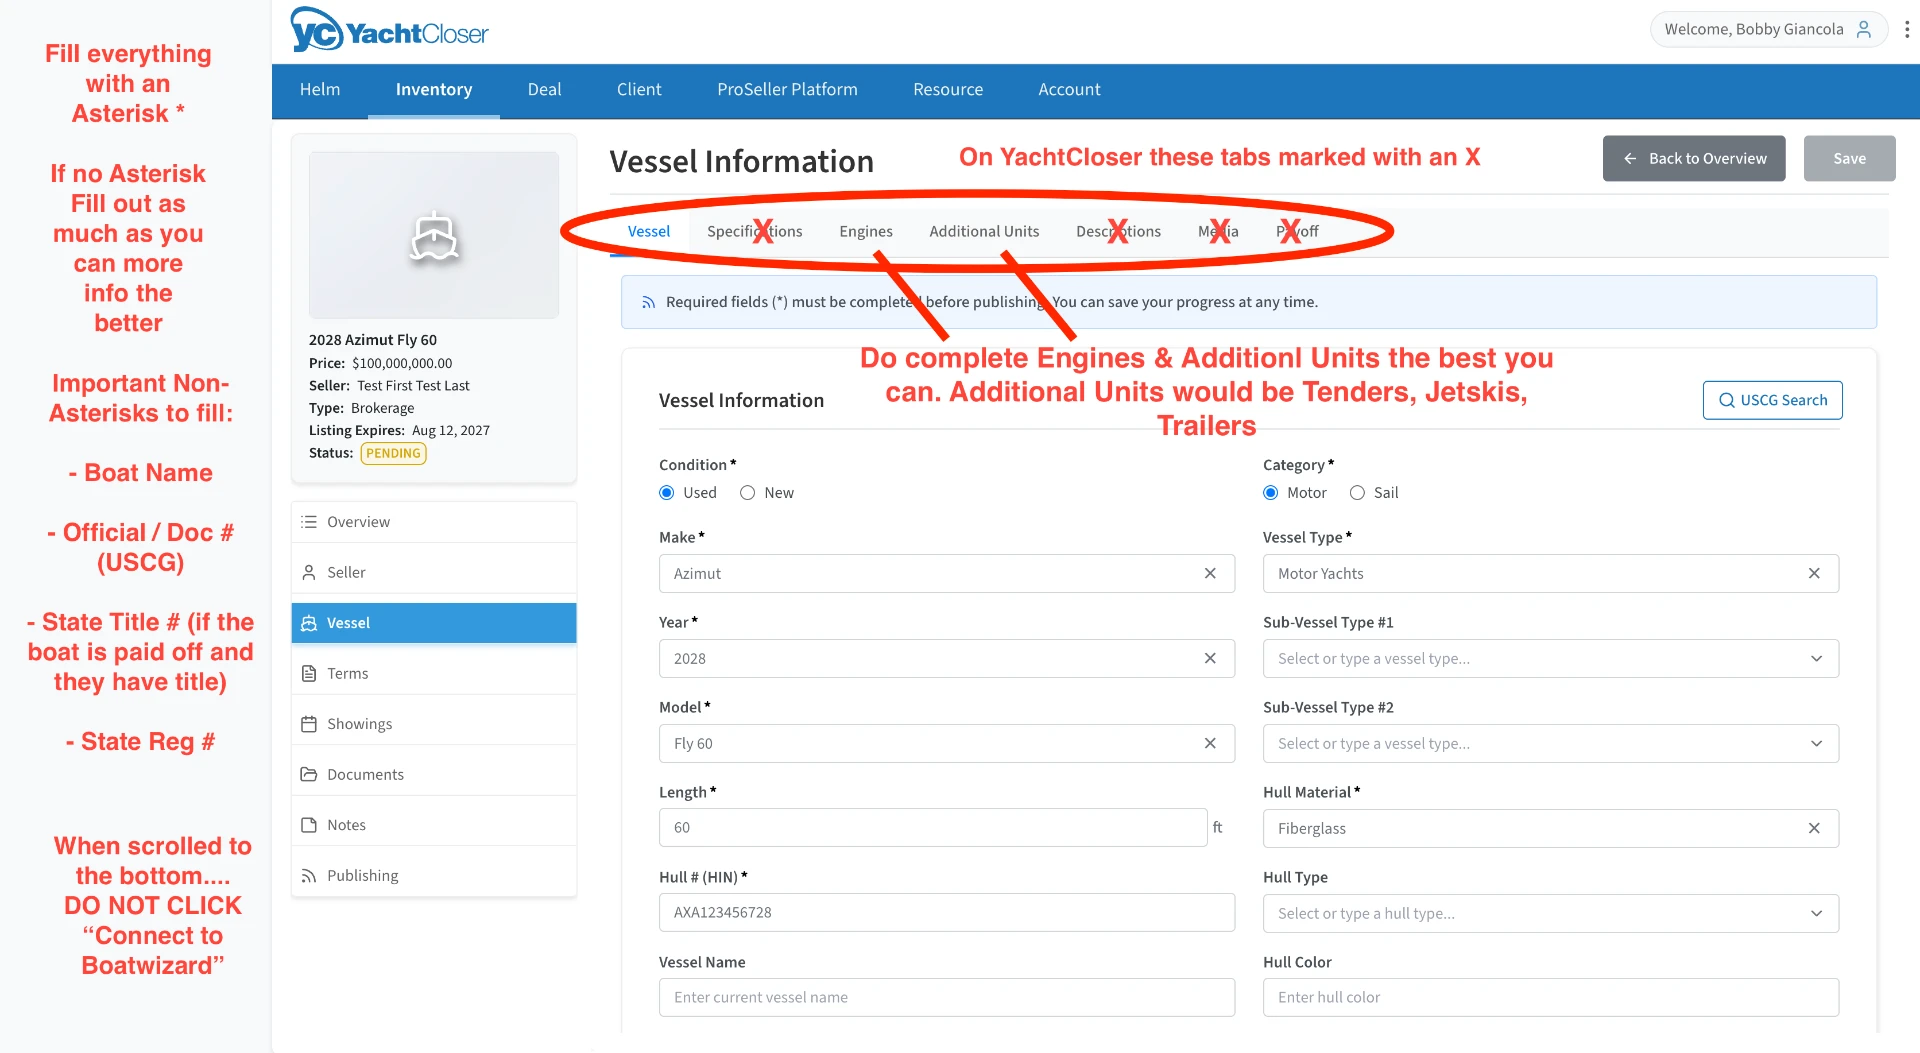The width and height of the screenshot is (1920, 1053).
Task: Click the PENDING status badge
Action: (393, 453)
